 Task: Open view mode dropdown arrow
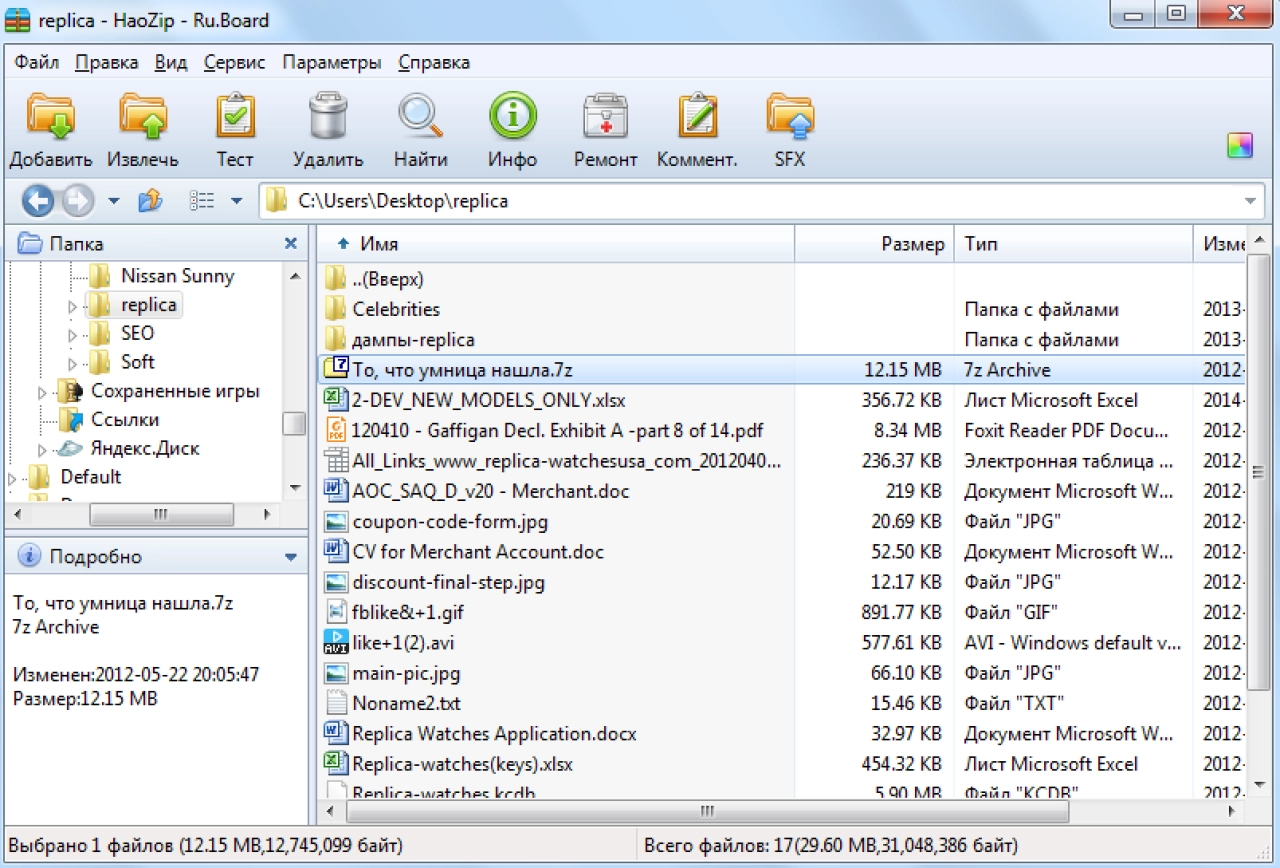coord(236,201)
